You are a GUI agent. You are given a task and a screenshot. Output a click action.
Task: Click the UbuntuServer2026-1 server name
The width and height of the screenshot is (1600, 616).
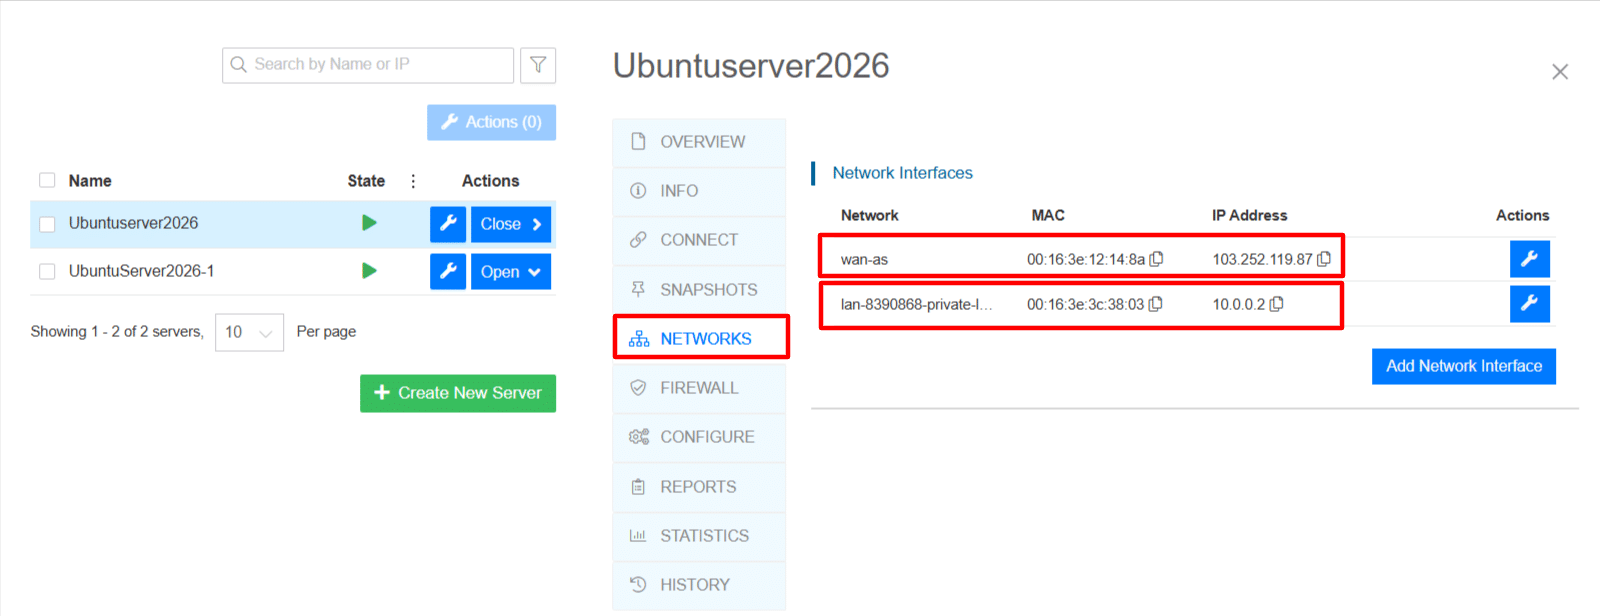point(141,271)
